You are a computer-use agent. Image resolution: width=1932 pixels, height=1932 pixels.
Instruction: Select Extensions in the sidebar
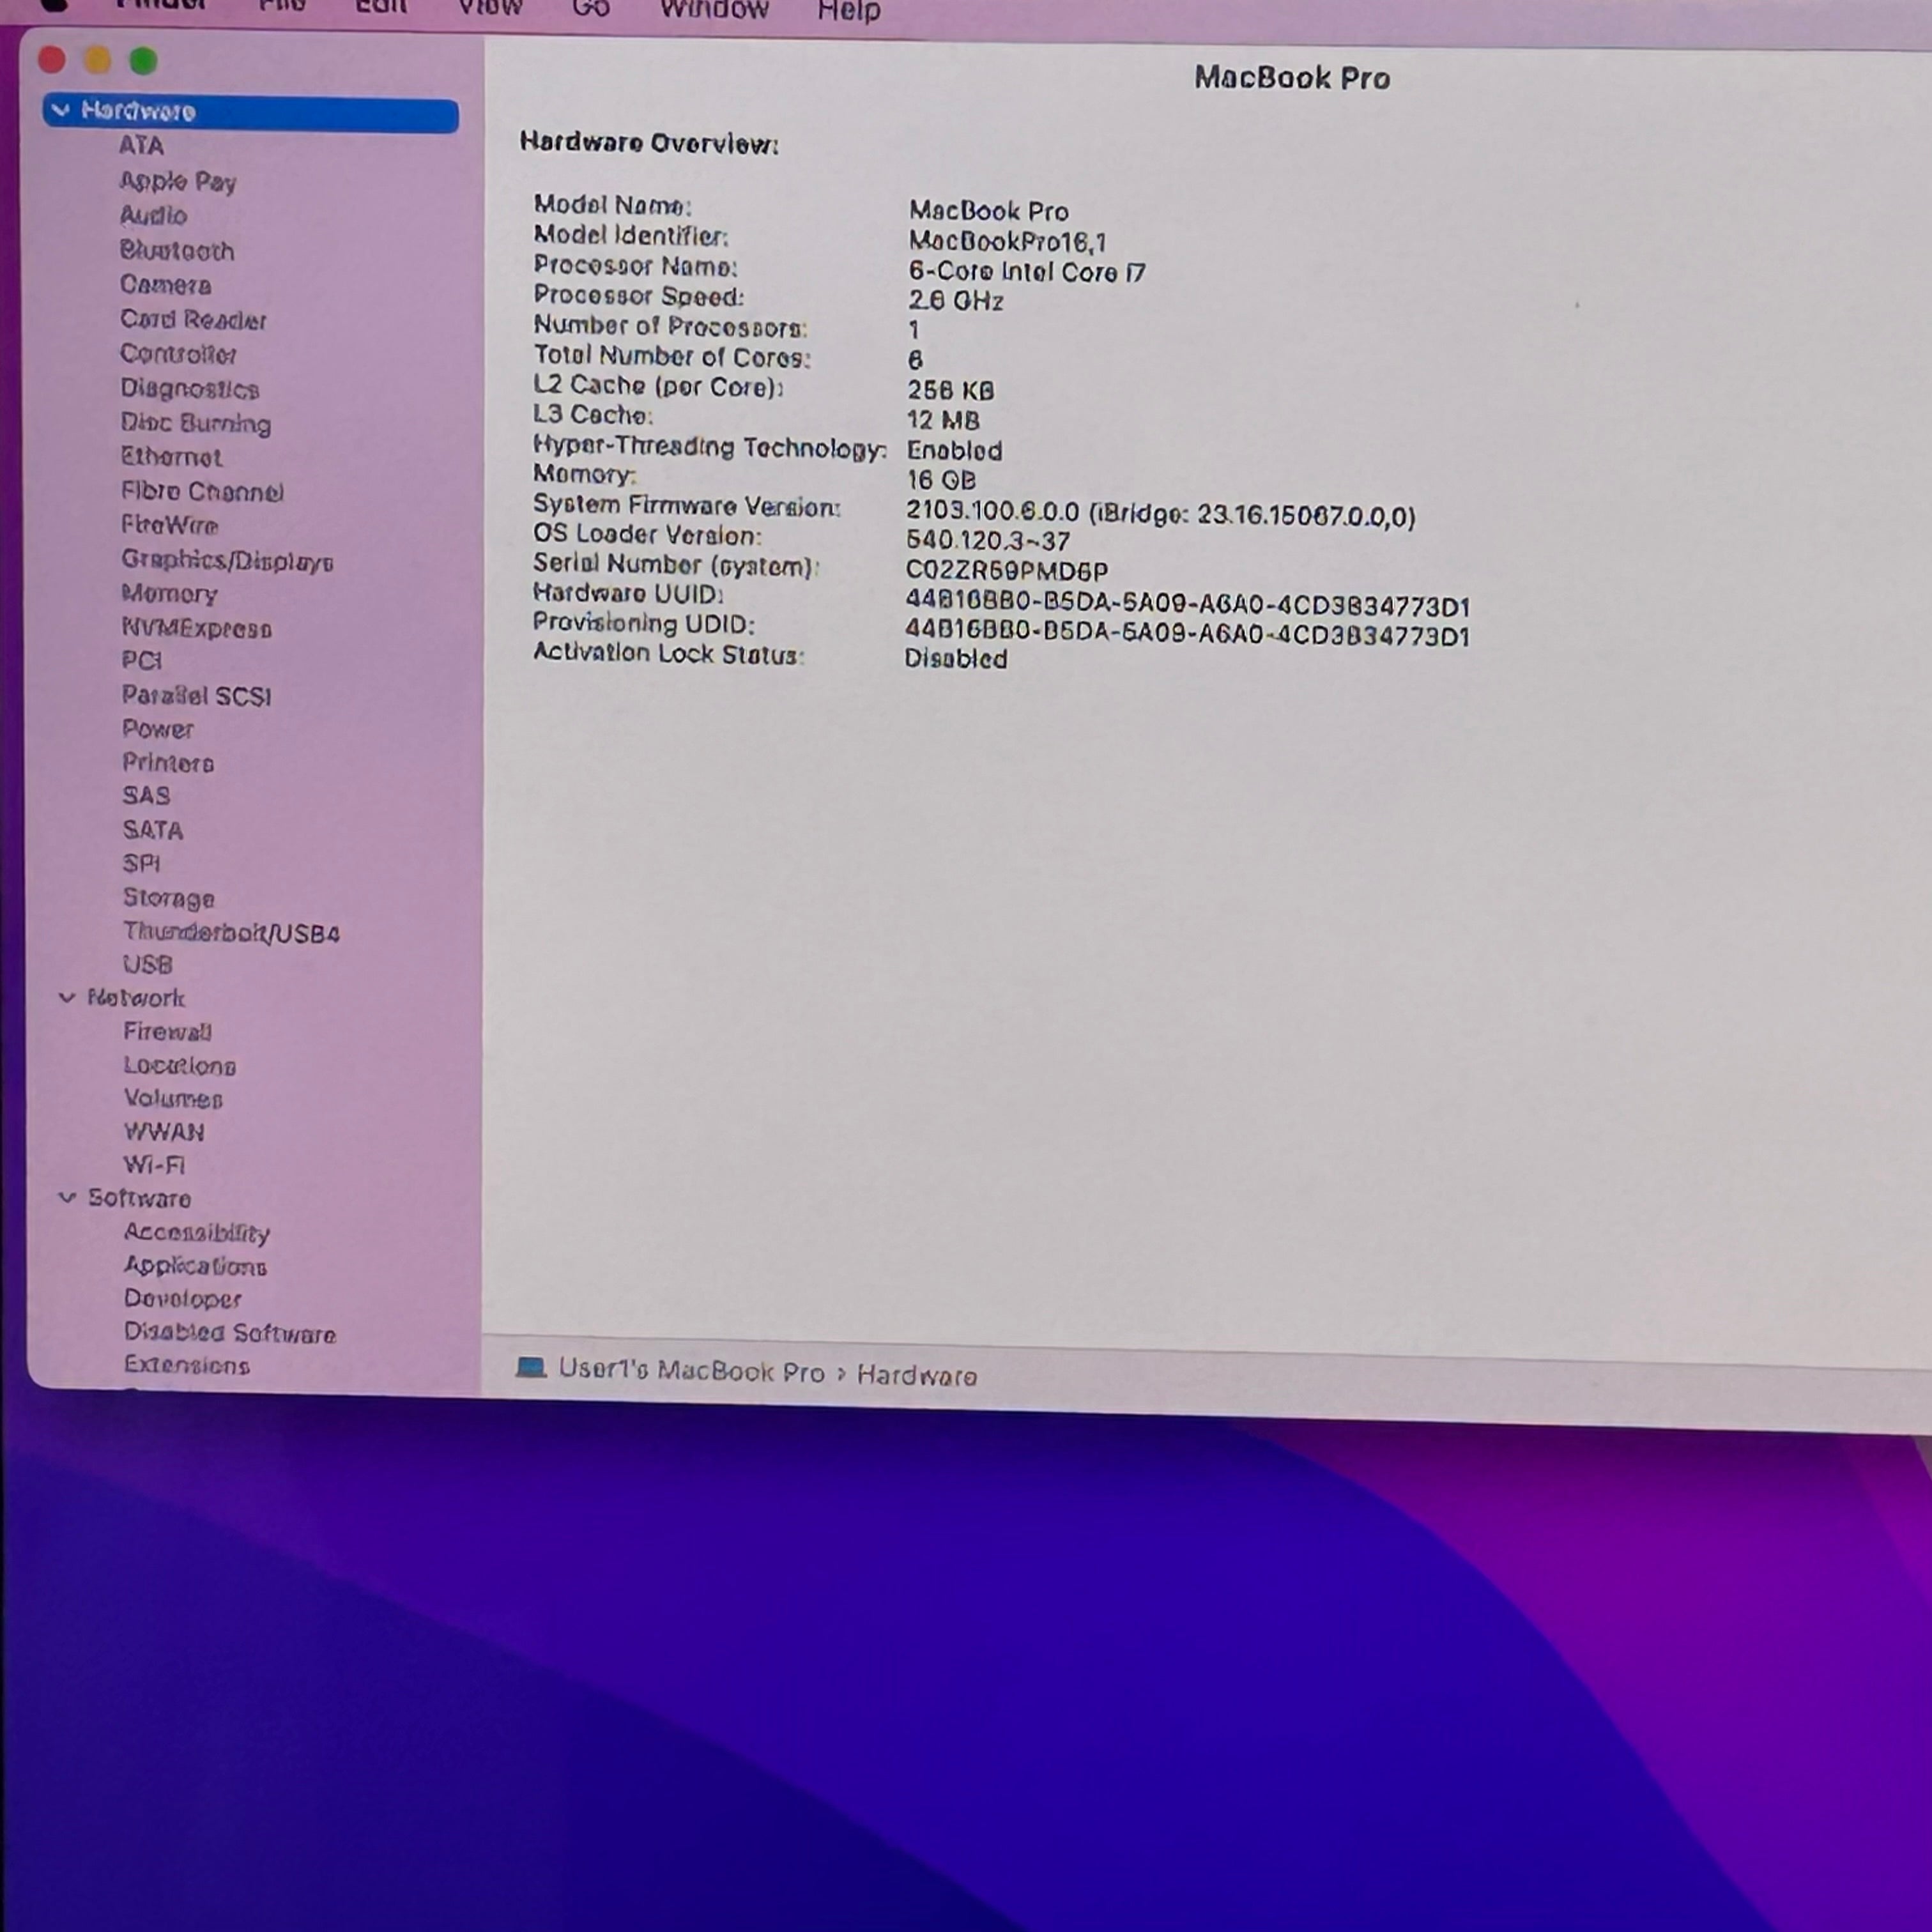[187, 1365]
